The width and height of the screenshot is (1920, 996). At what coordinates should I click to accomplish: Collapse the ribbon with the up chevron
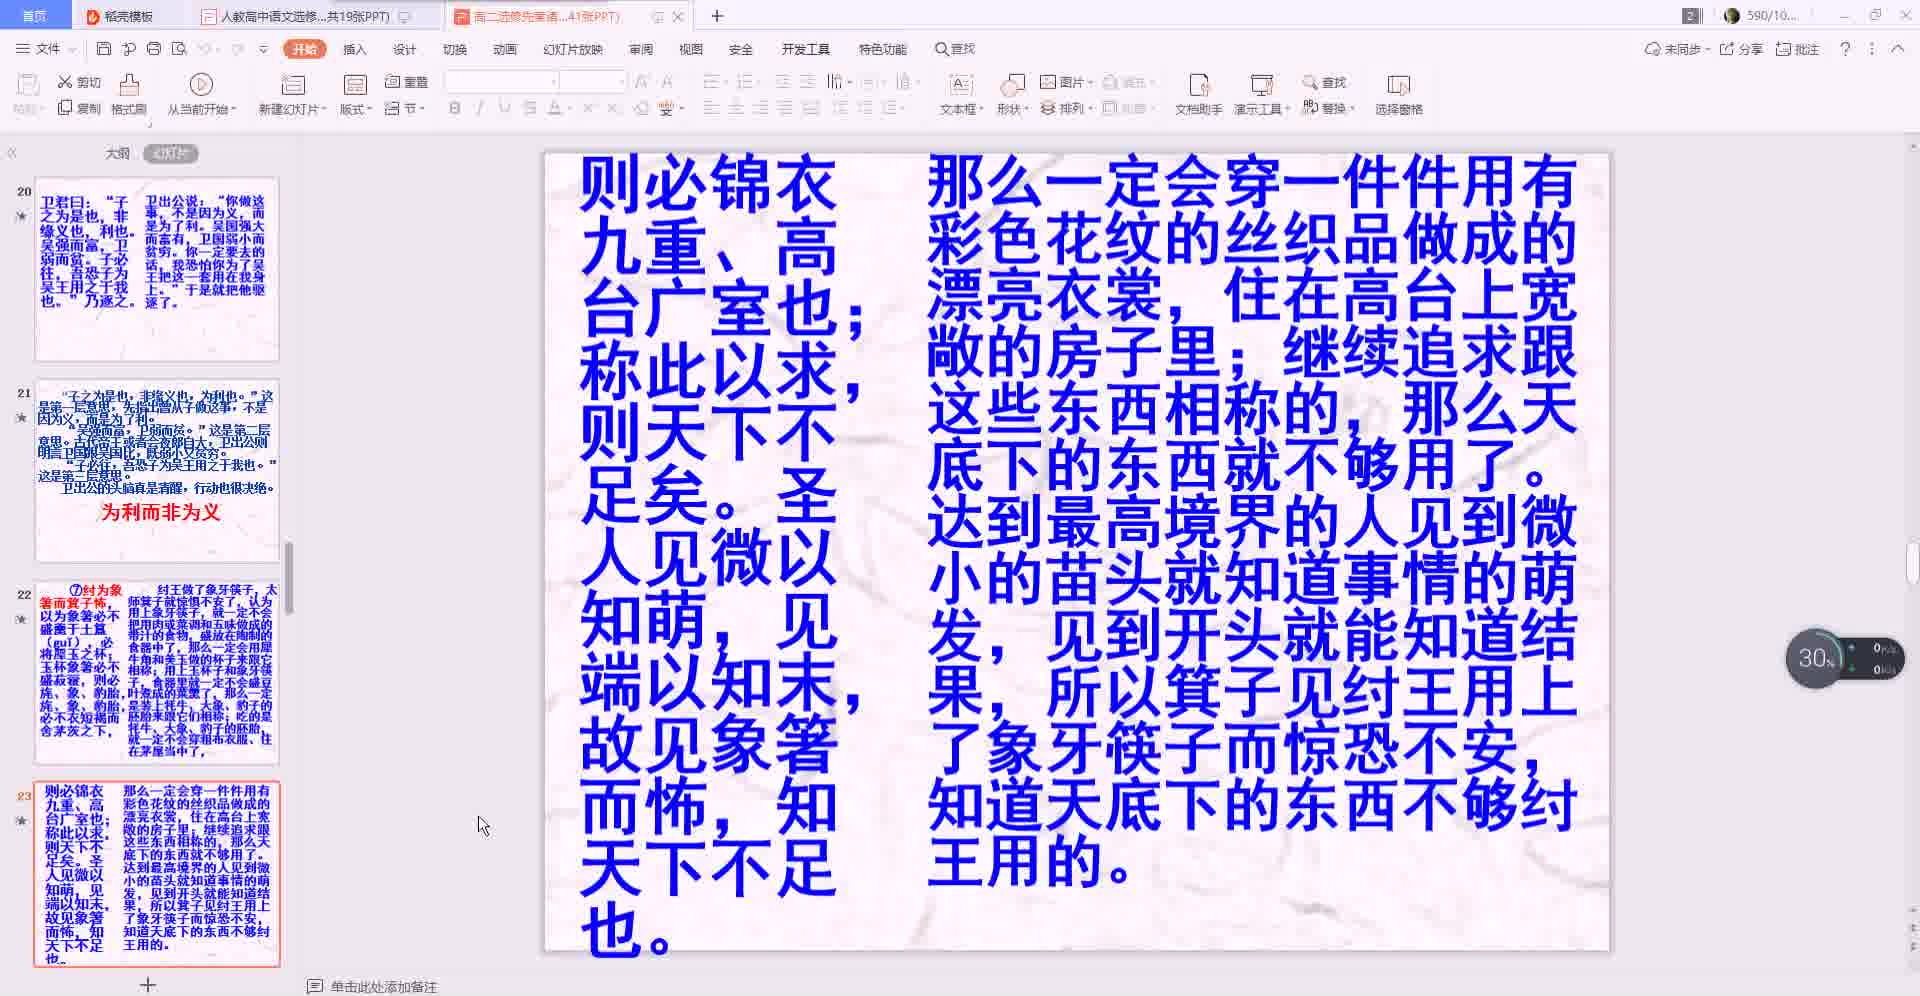click(1897, 49)
